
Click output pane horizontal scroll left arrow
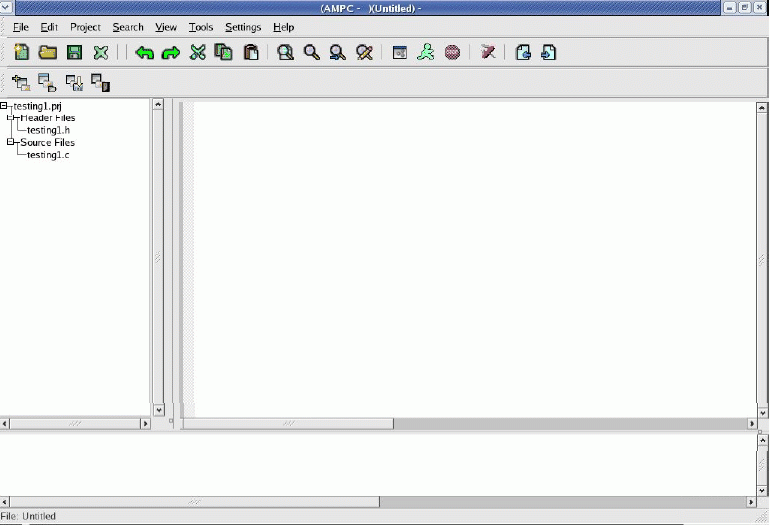(x=5, y=502)
